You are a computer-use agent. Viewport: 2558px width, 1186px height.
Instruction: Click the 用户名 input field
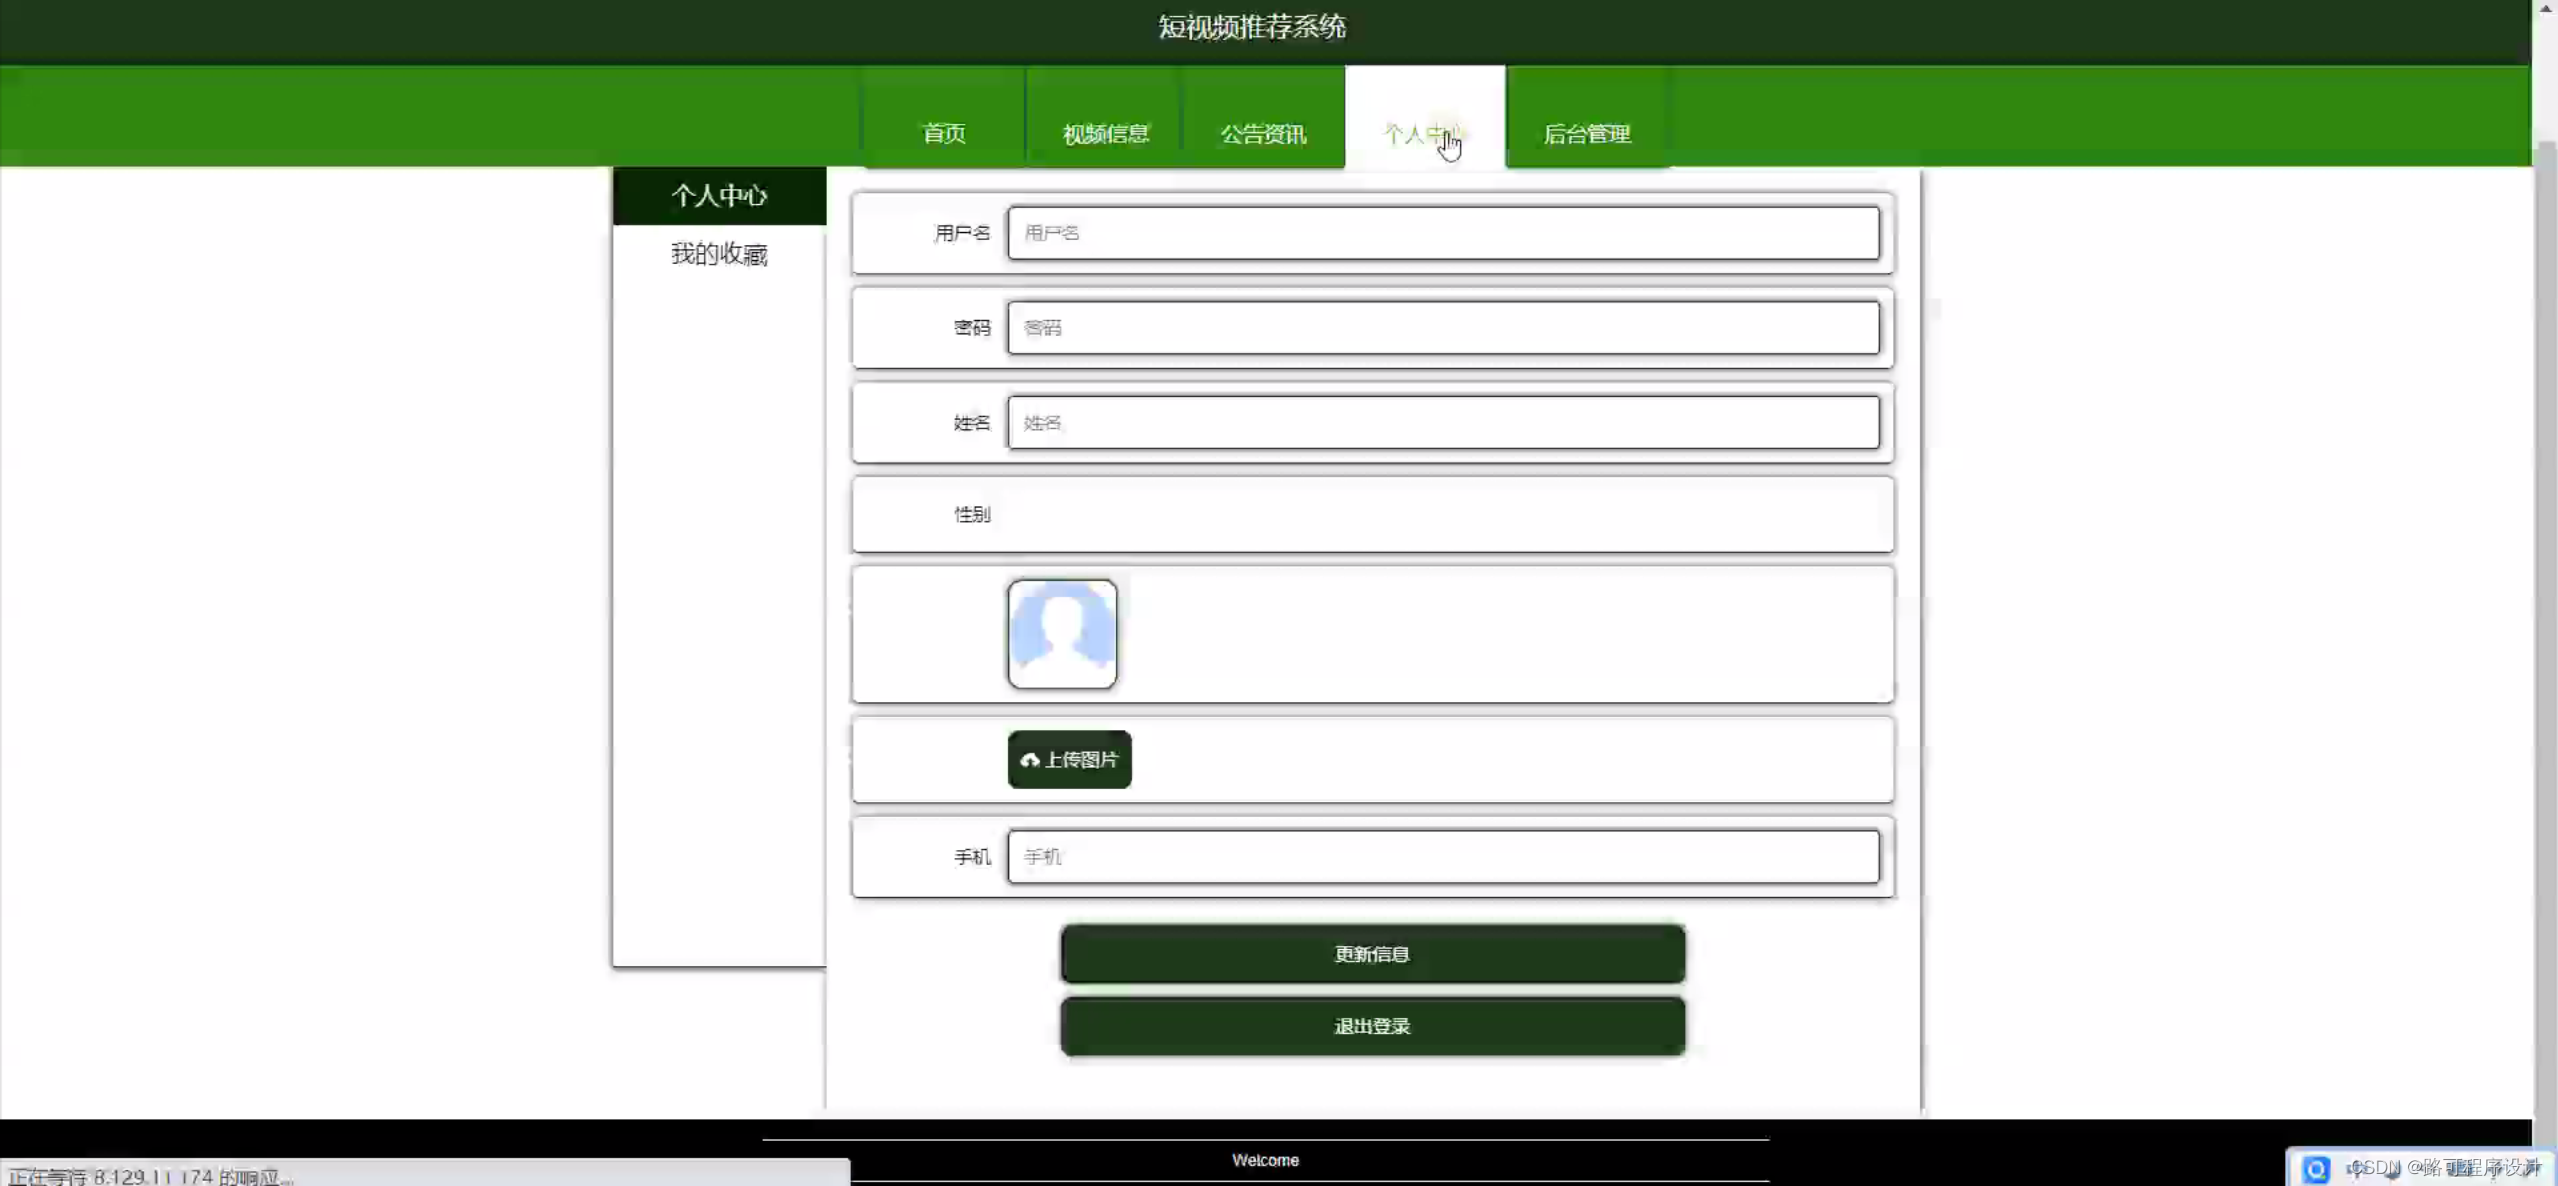1443,233
